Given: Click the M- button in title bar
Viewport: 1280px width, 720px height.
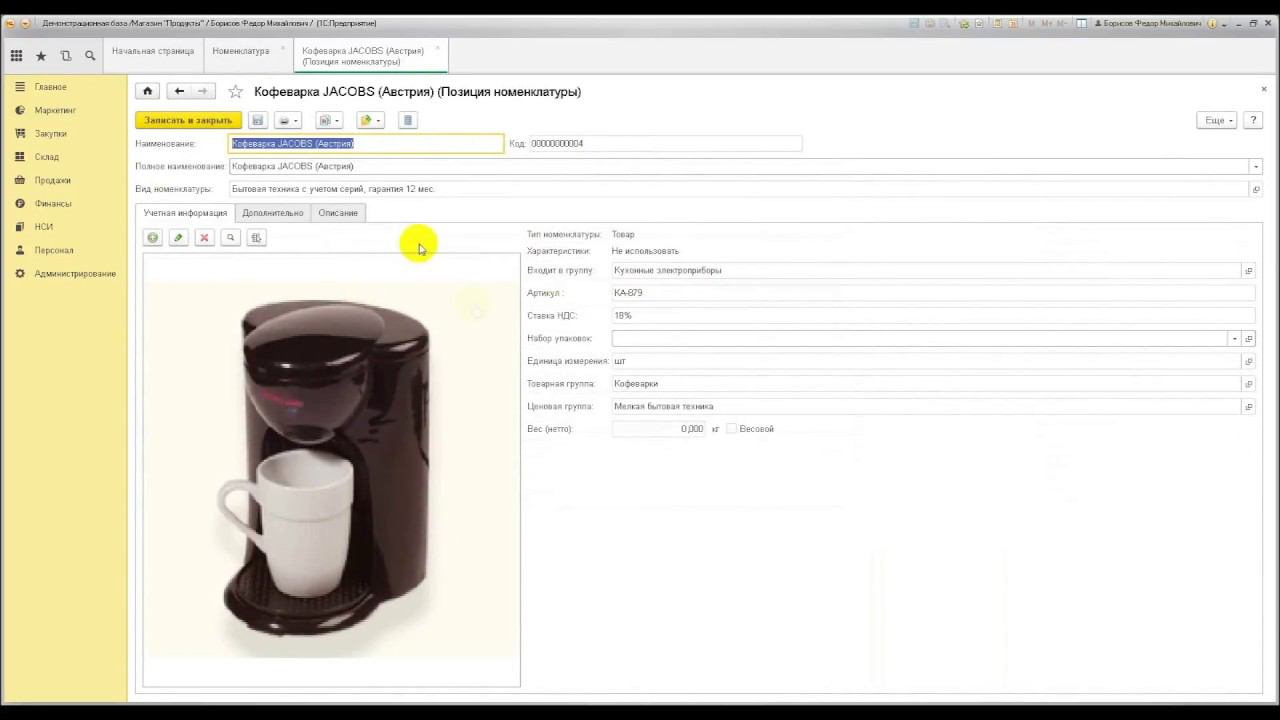Looking at the screenshot, I should pos(1062,24).
